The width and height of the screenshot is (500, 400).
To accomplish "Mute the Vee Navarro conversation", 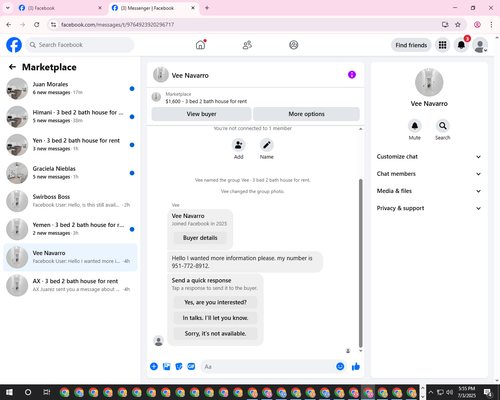I will pyautogui.click(x=415, y=126).
